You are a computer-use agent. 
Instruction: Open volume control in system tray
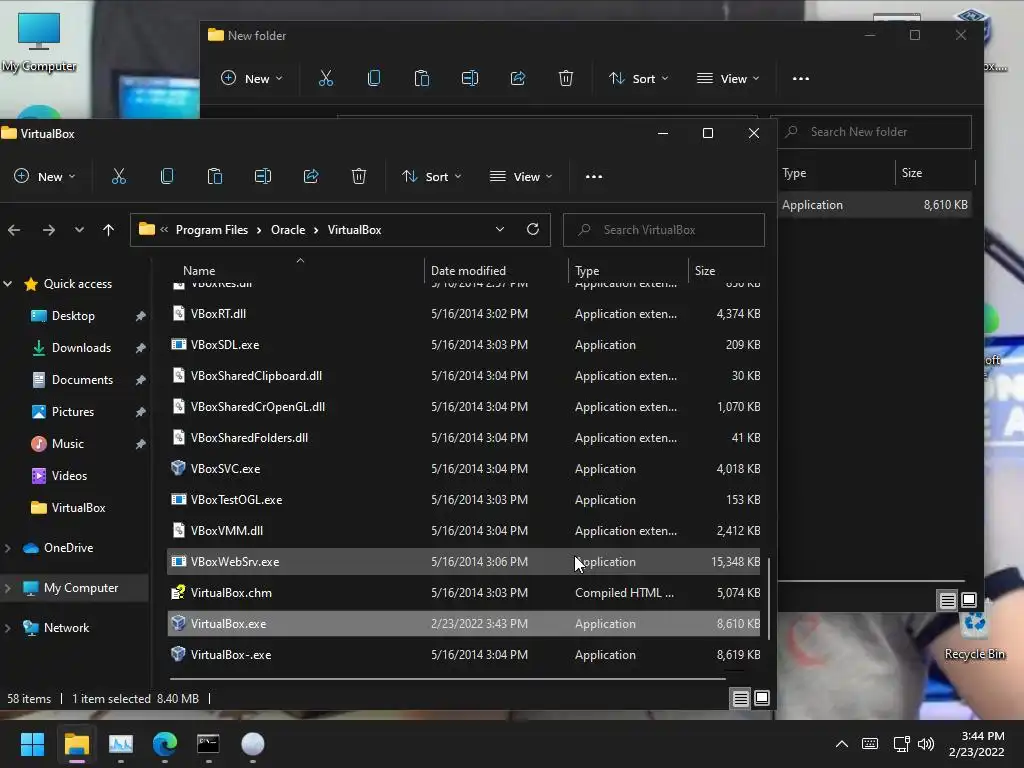pos(926,744)
